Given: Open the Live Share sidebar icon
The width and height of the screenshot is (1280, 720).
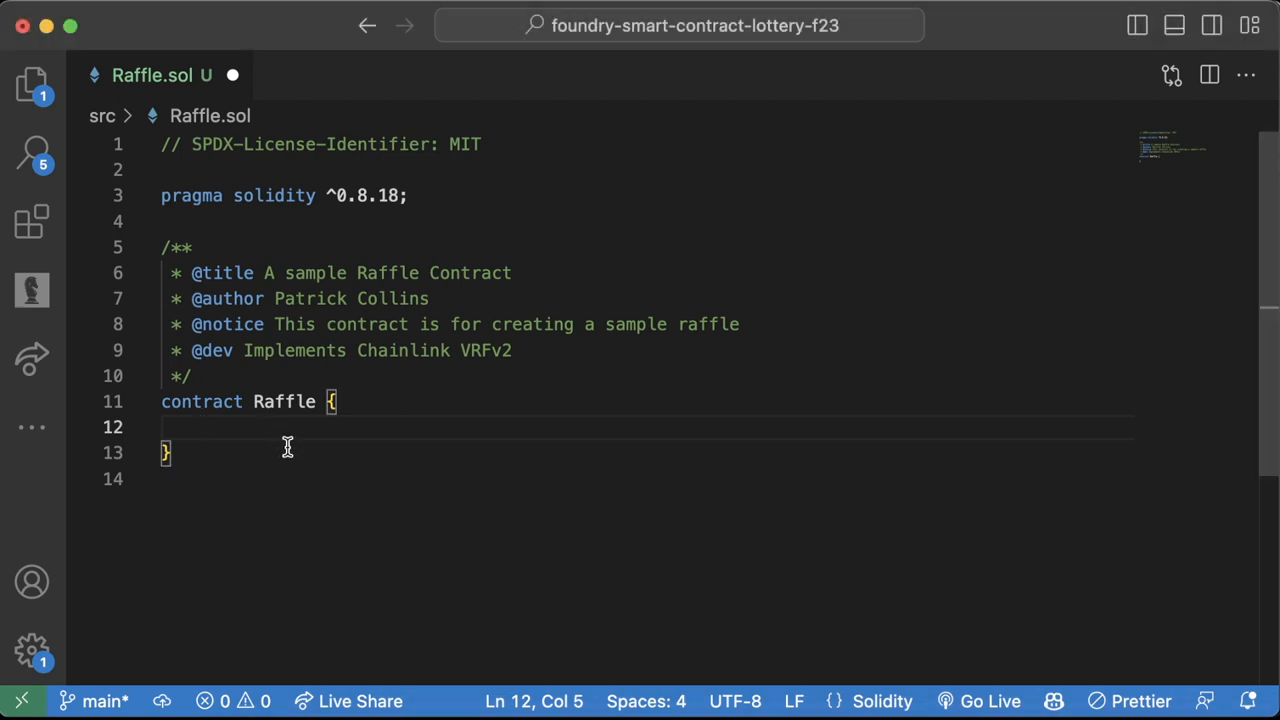Looking at the screenshot, I should tap(32, 359).
